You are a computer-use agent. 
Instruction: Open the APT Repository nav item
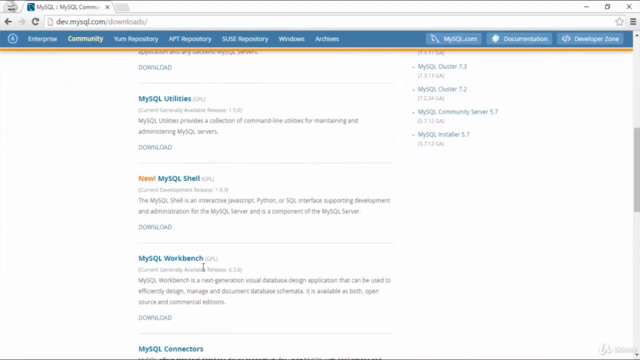(x=190, y=39)
